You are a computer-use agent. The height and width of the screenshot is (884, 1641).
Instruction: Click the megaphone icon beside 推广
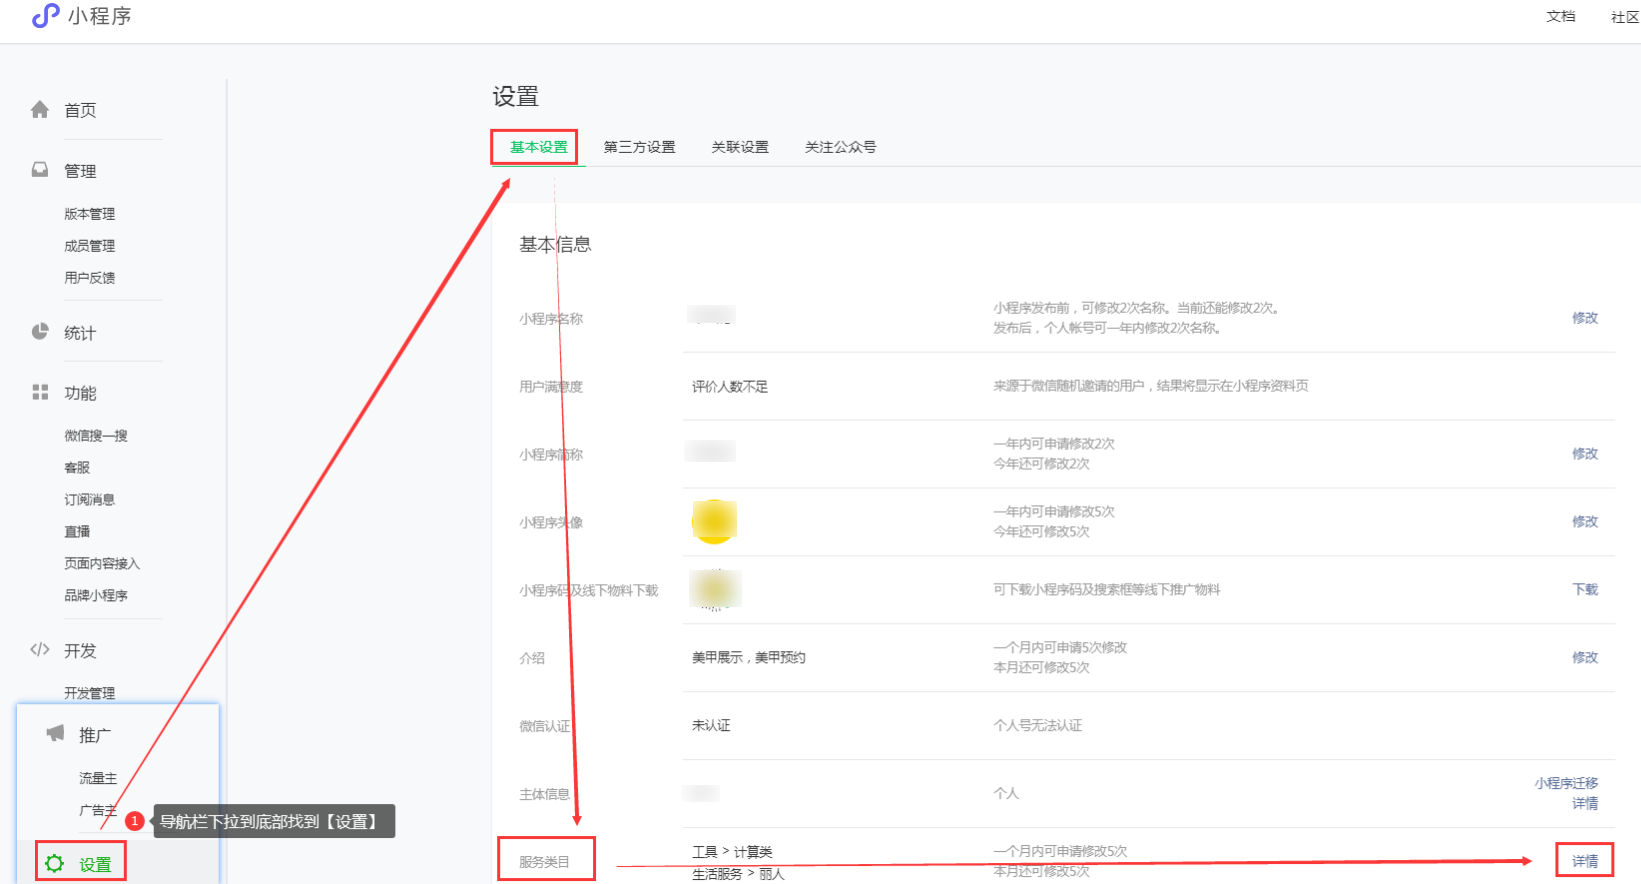pyautogui.click(x=55, y=734)
